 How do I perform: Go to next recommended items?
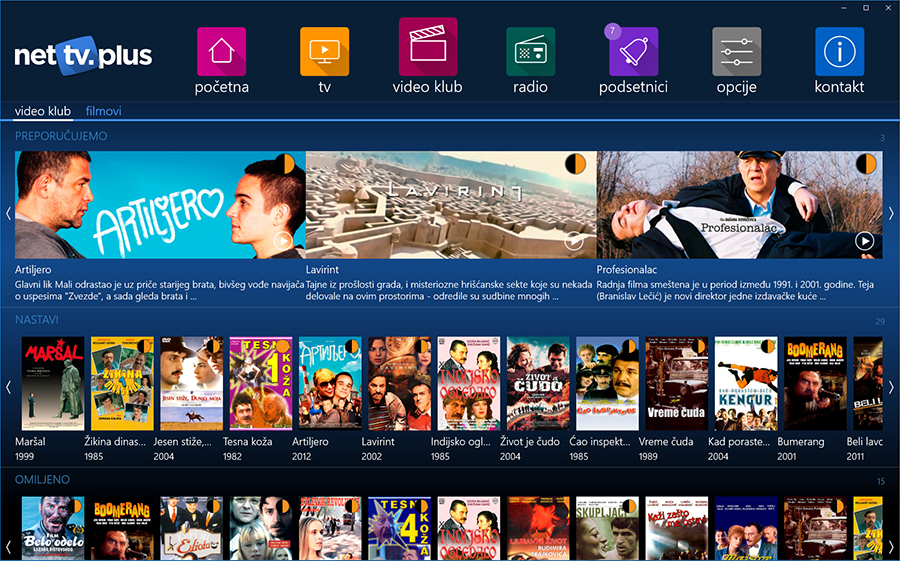click(891, 214)
